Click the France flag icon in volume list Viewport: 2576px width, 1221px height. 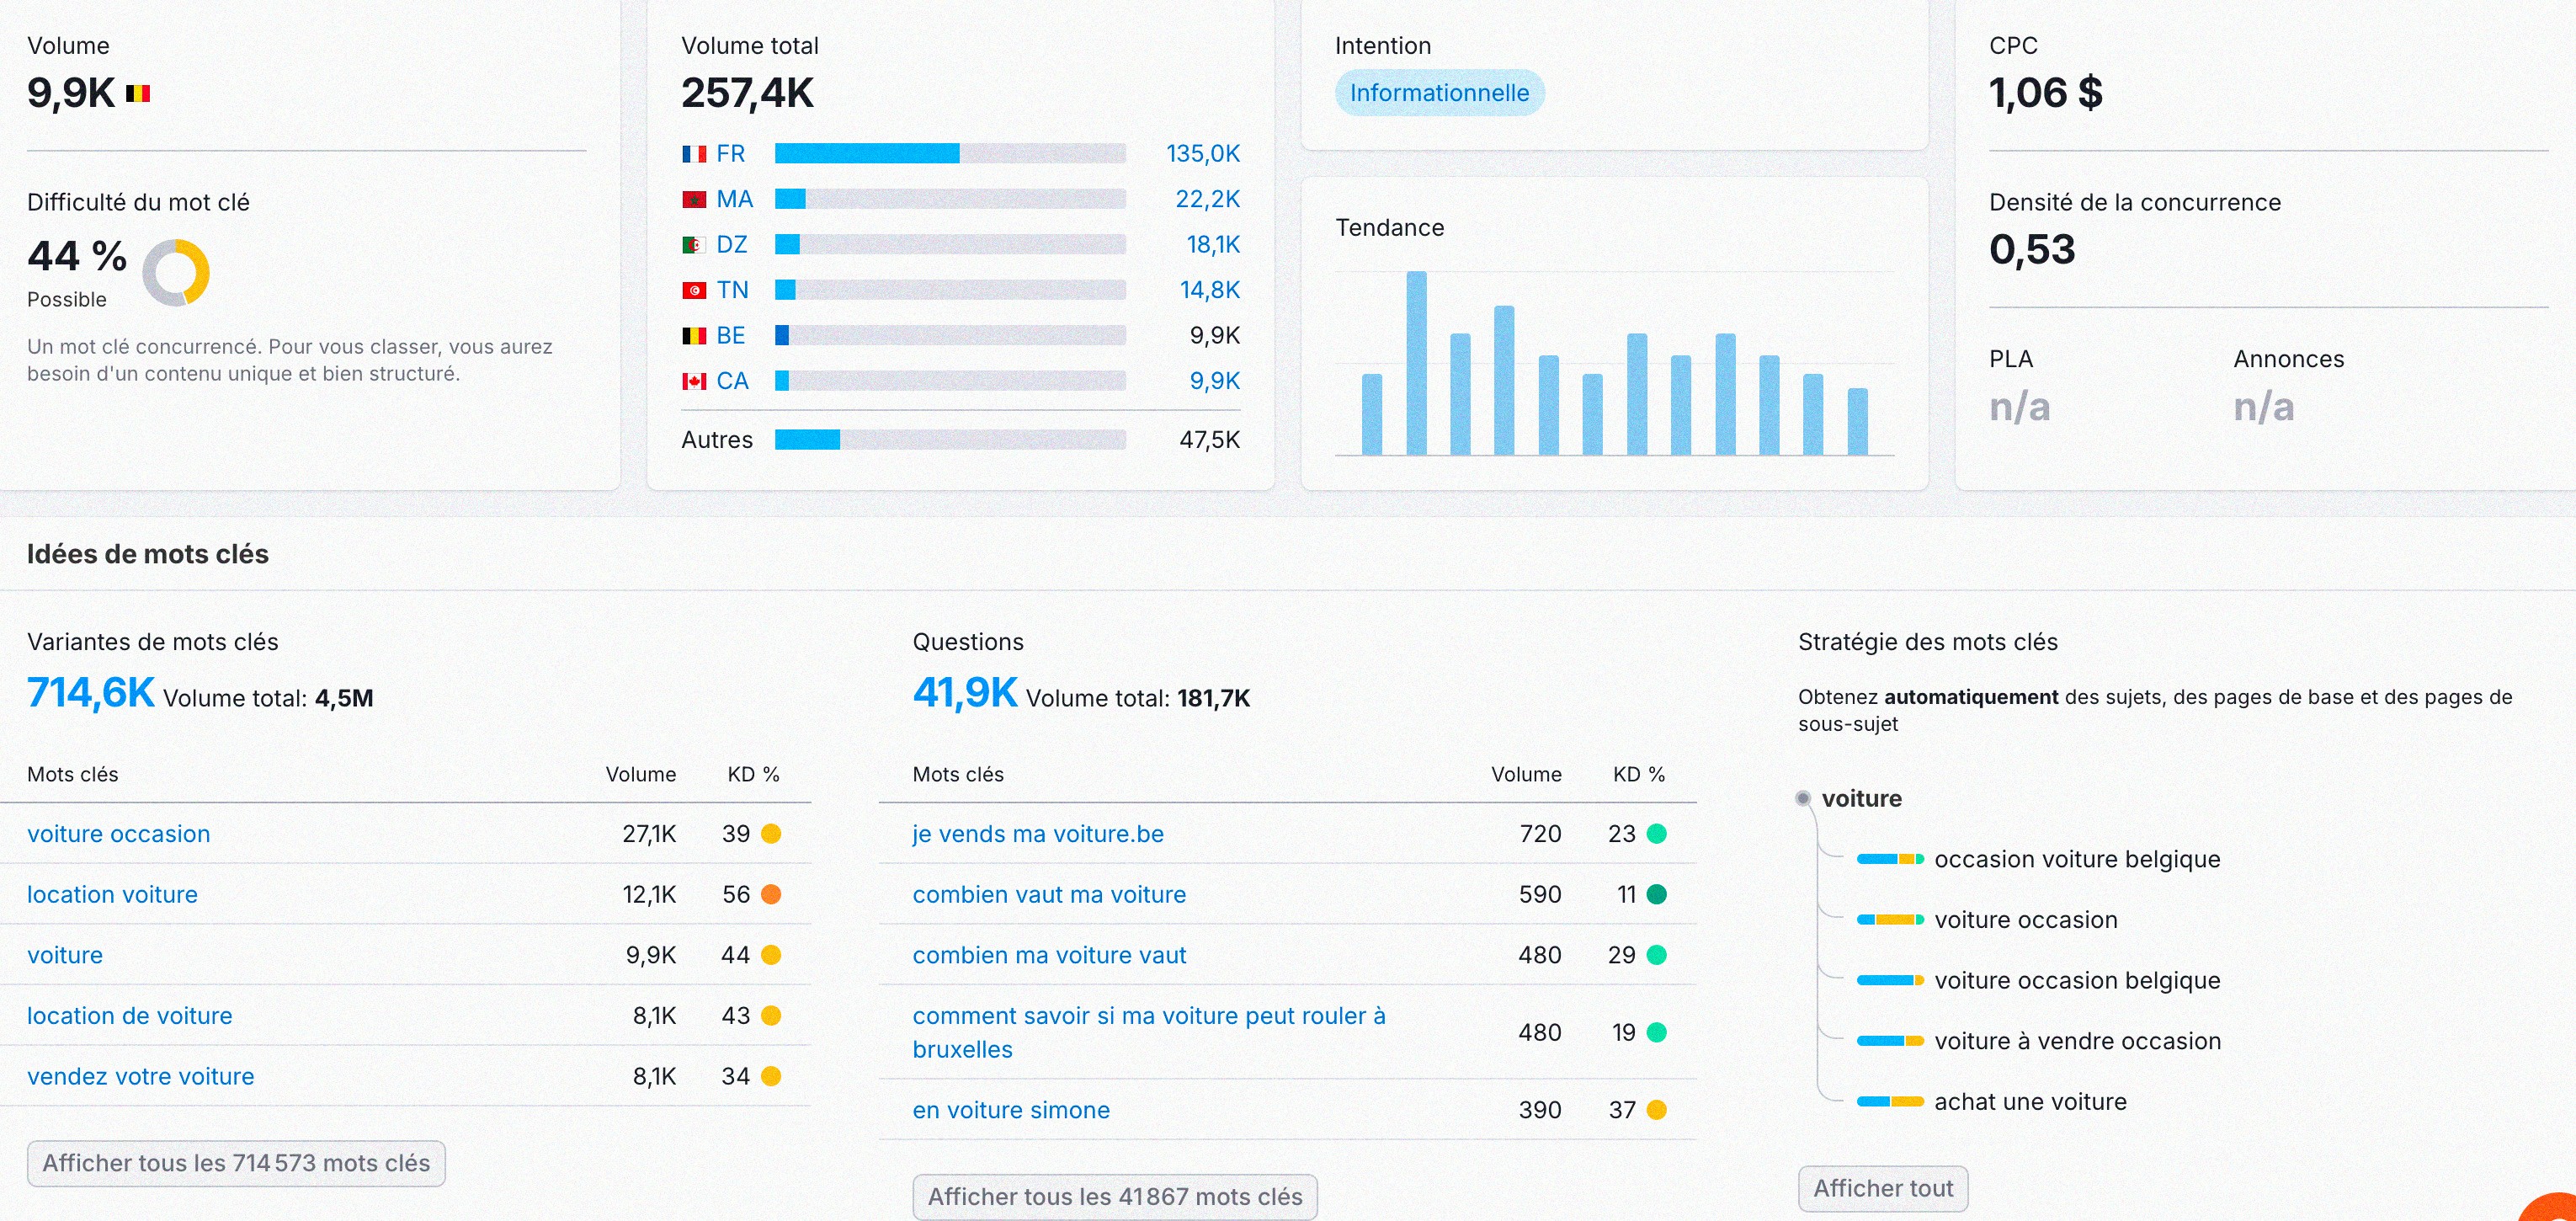click(x=694, y=154)
